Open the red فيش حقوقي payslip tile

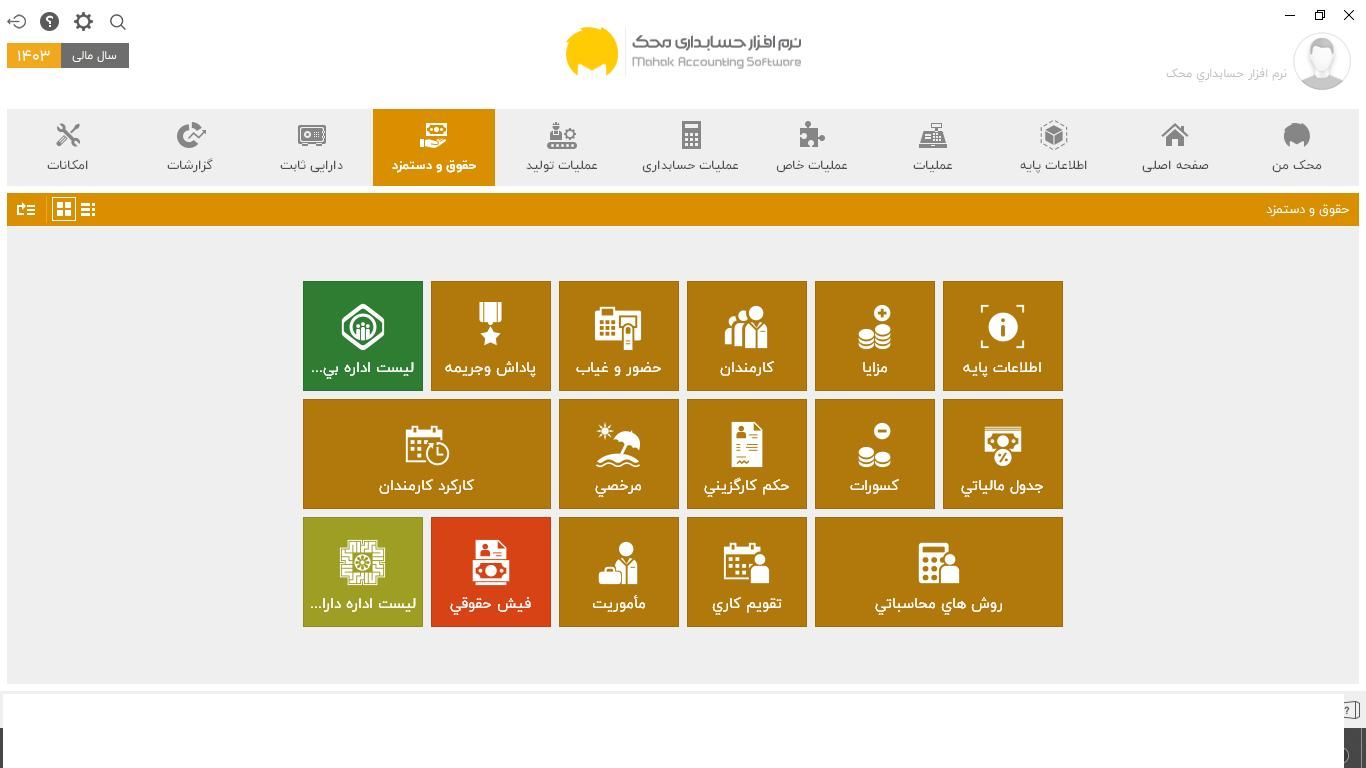(x=490, y=572)
